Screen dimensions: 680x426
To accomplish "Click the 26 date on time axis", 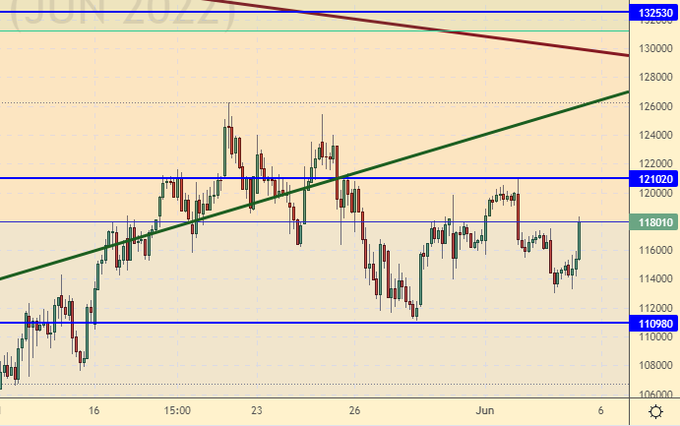I will [x=355, y=411].
